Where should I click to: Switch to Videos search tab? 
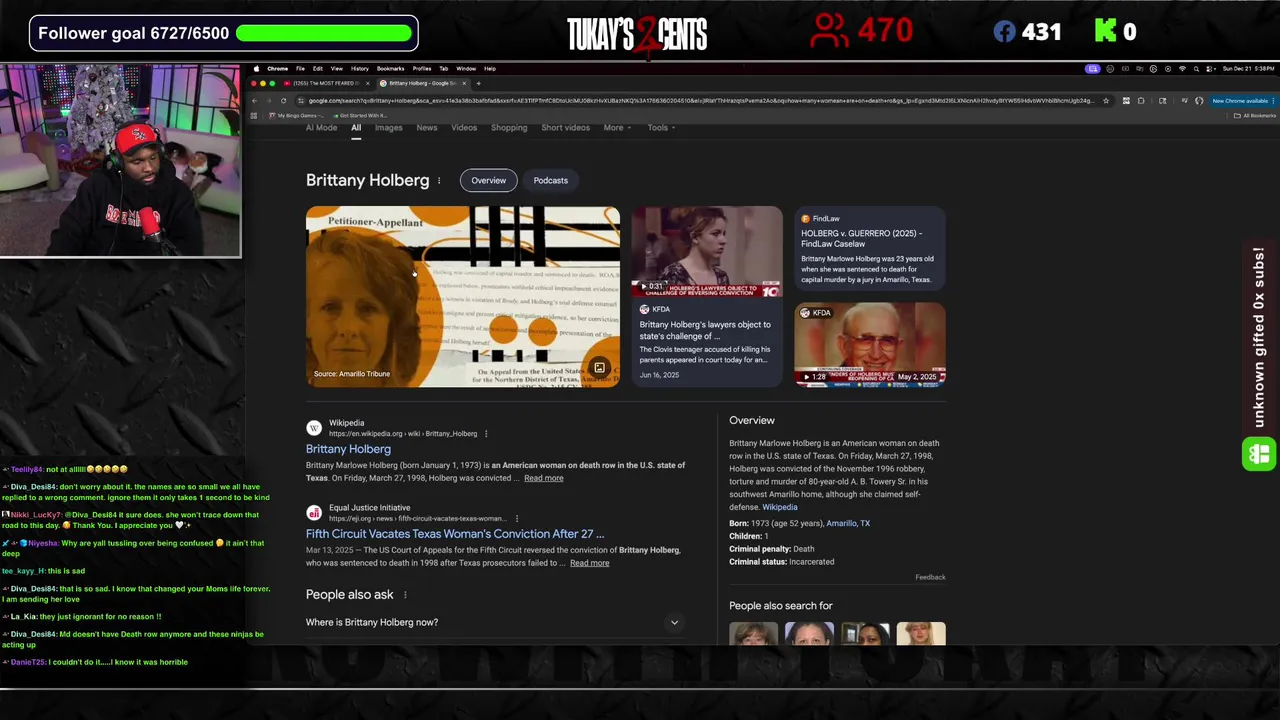pos(464,128)
